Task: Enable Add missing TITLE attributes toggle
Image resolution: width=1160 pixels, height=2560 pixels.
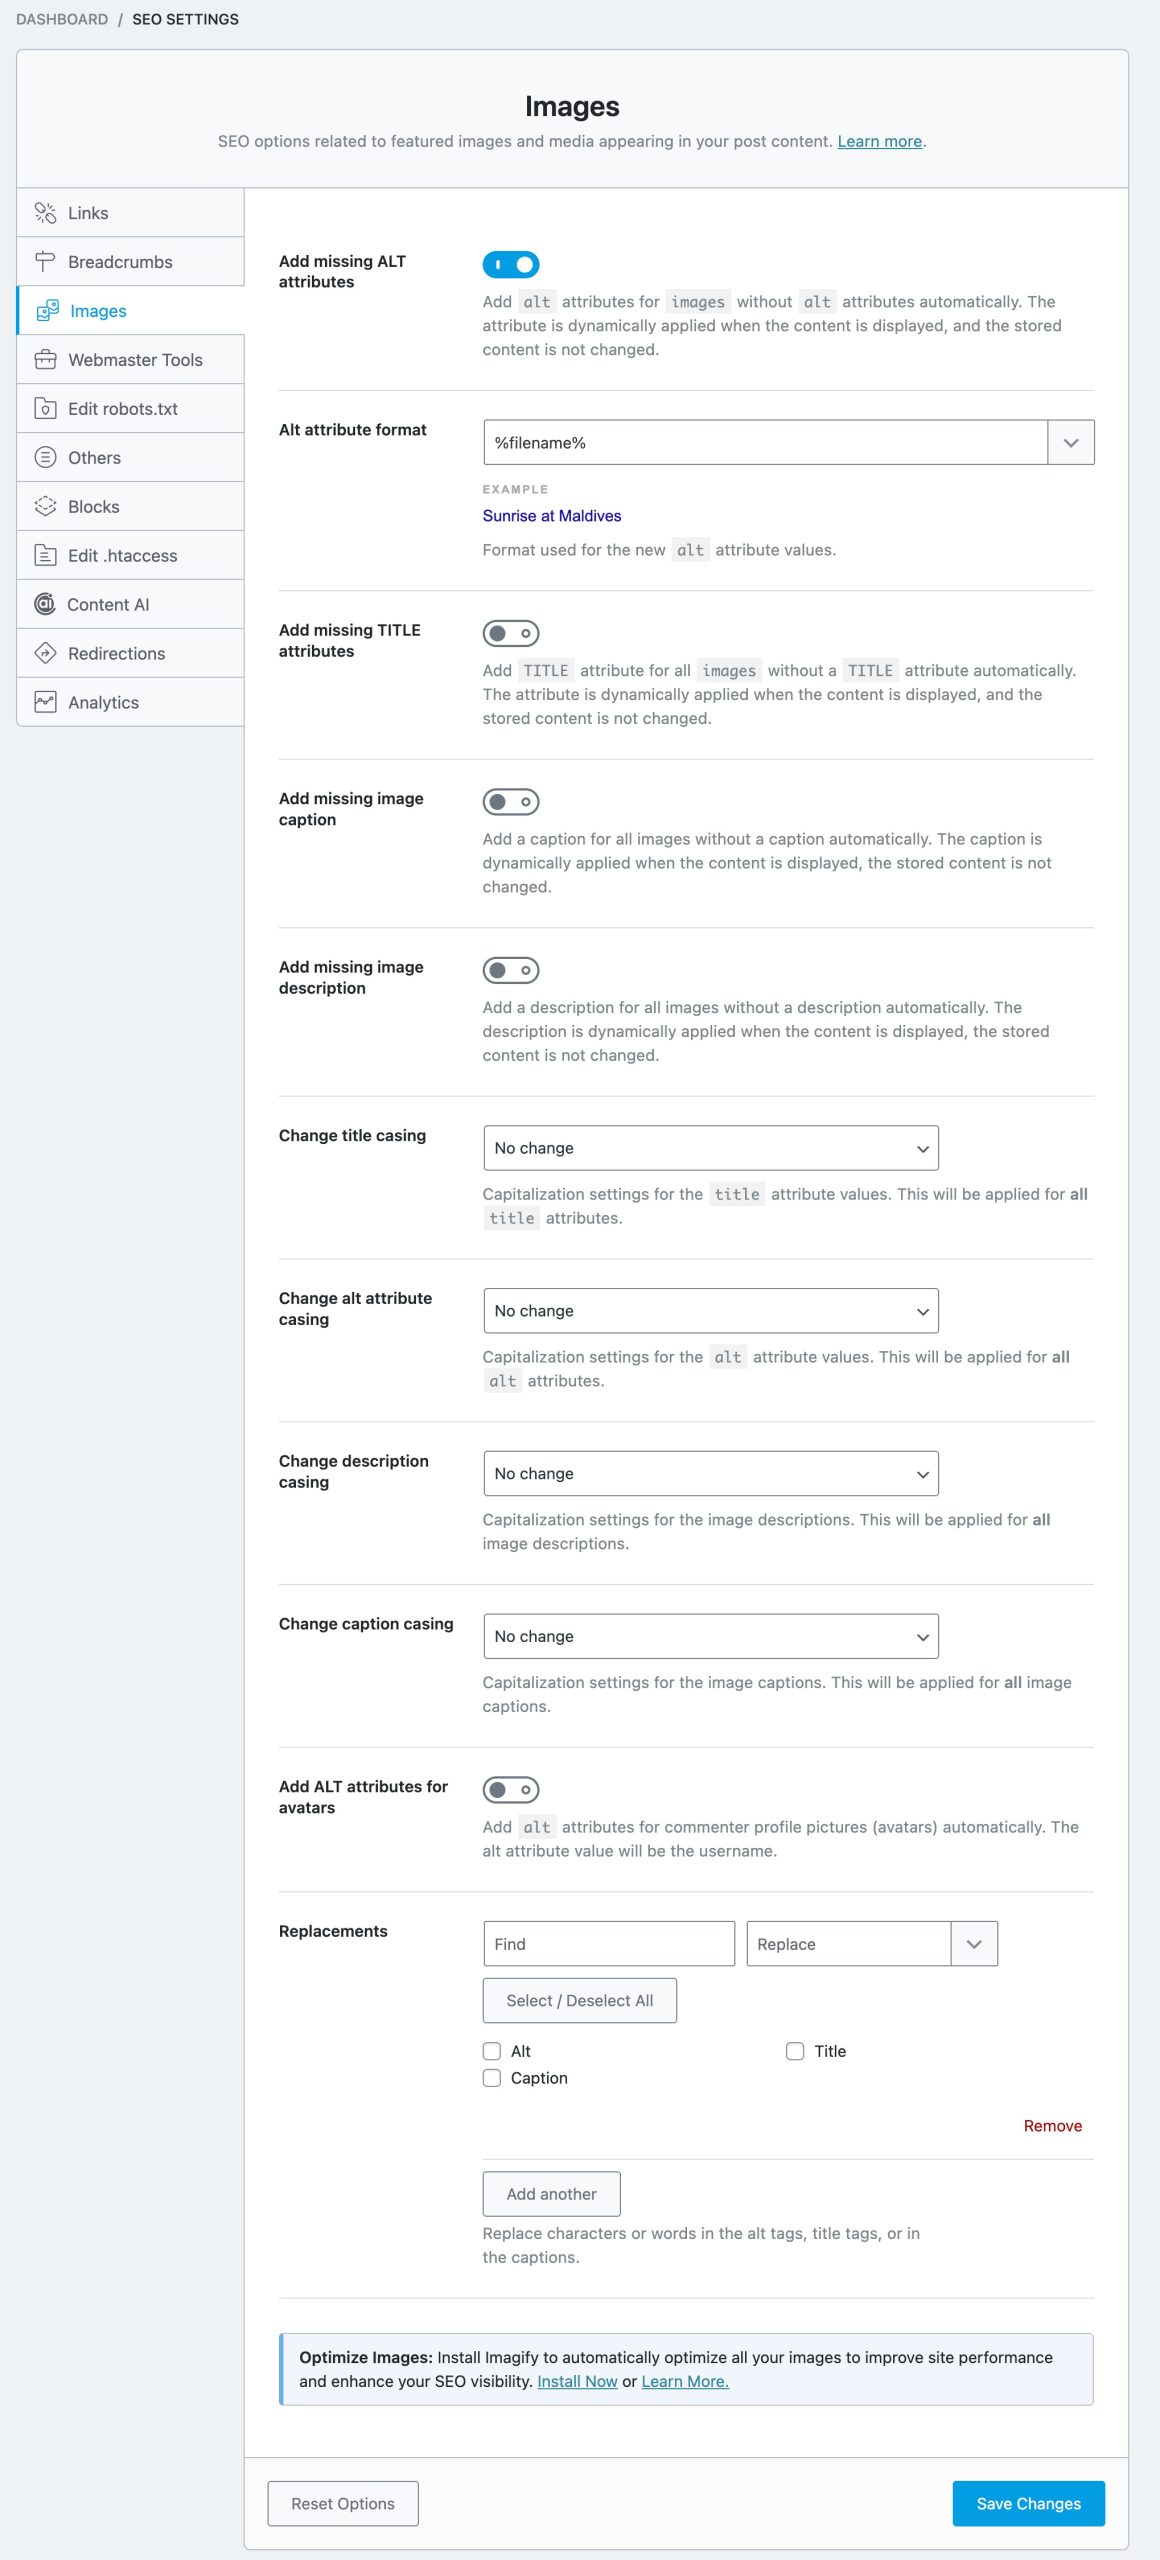Action: [x=511, y=634]
